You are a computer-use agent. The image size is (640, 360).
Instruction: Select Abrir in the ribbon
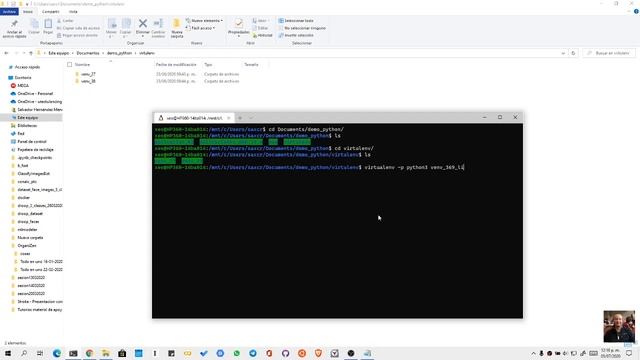point(260,21)
